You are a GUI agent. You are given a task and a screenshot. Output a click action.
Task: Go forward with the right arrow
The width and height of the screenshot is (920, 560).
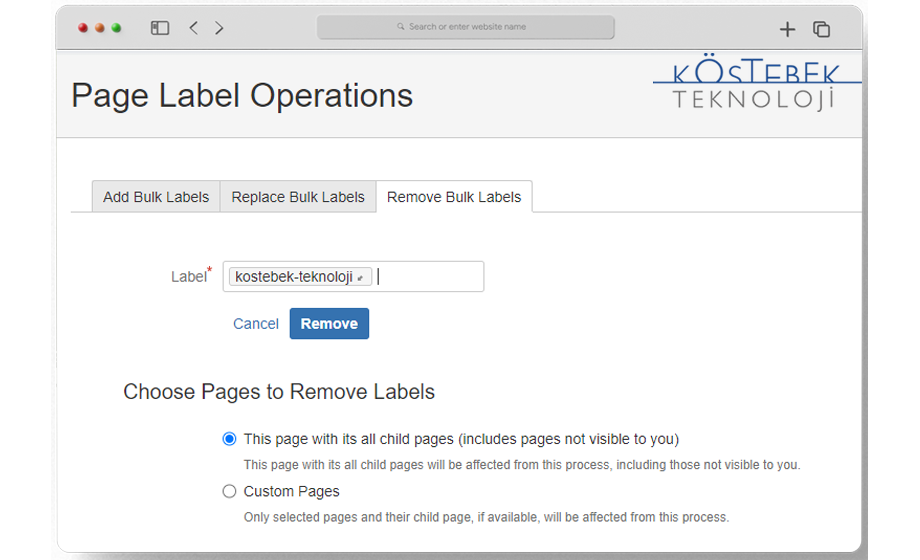(x=219, y=28)
